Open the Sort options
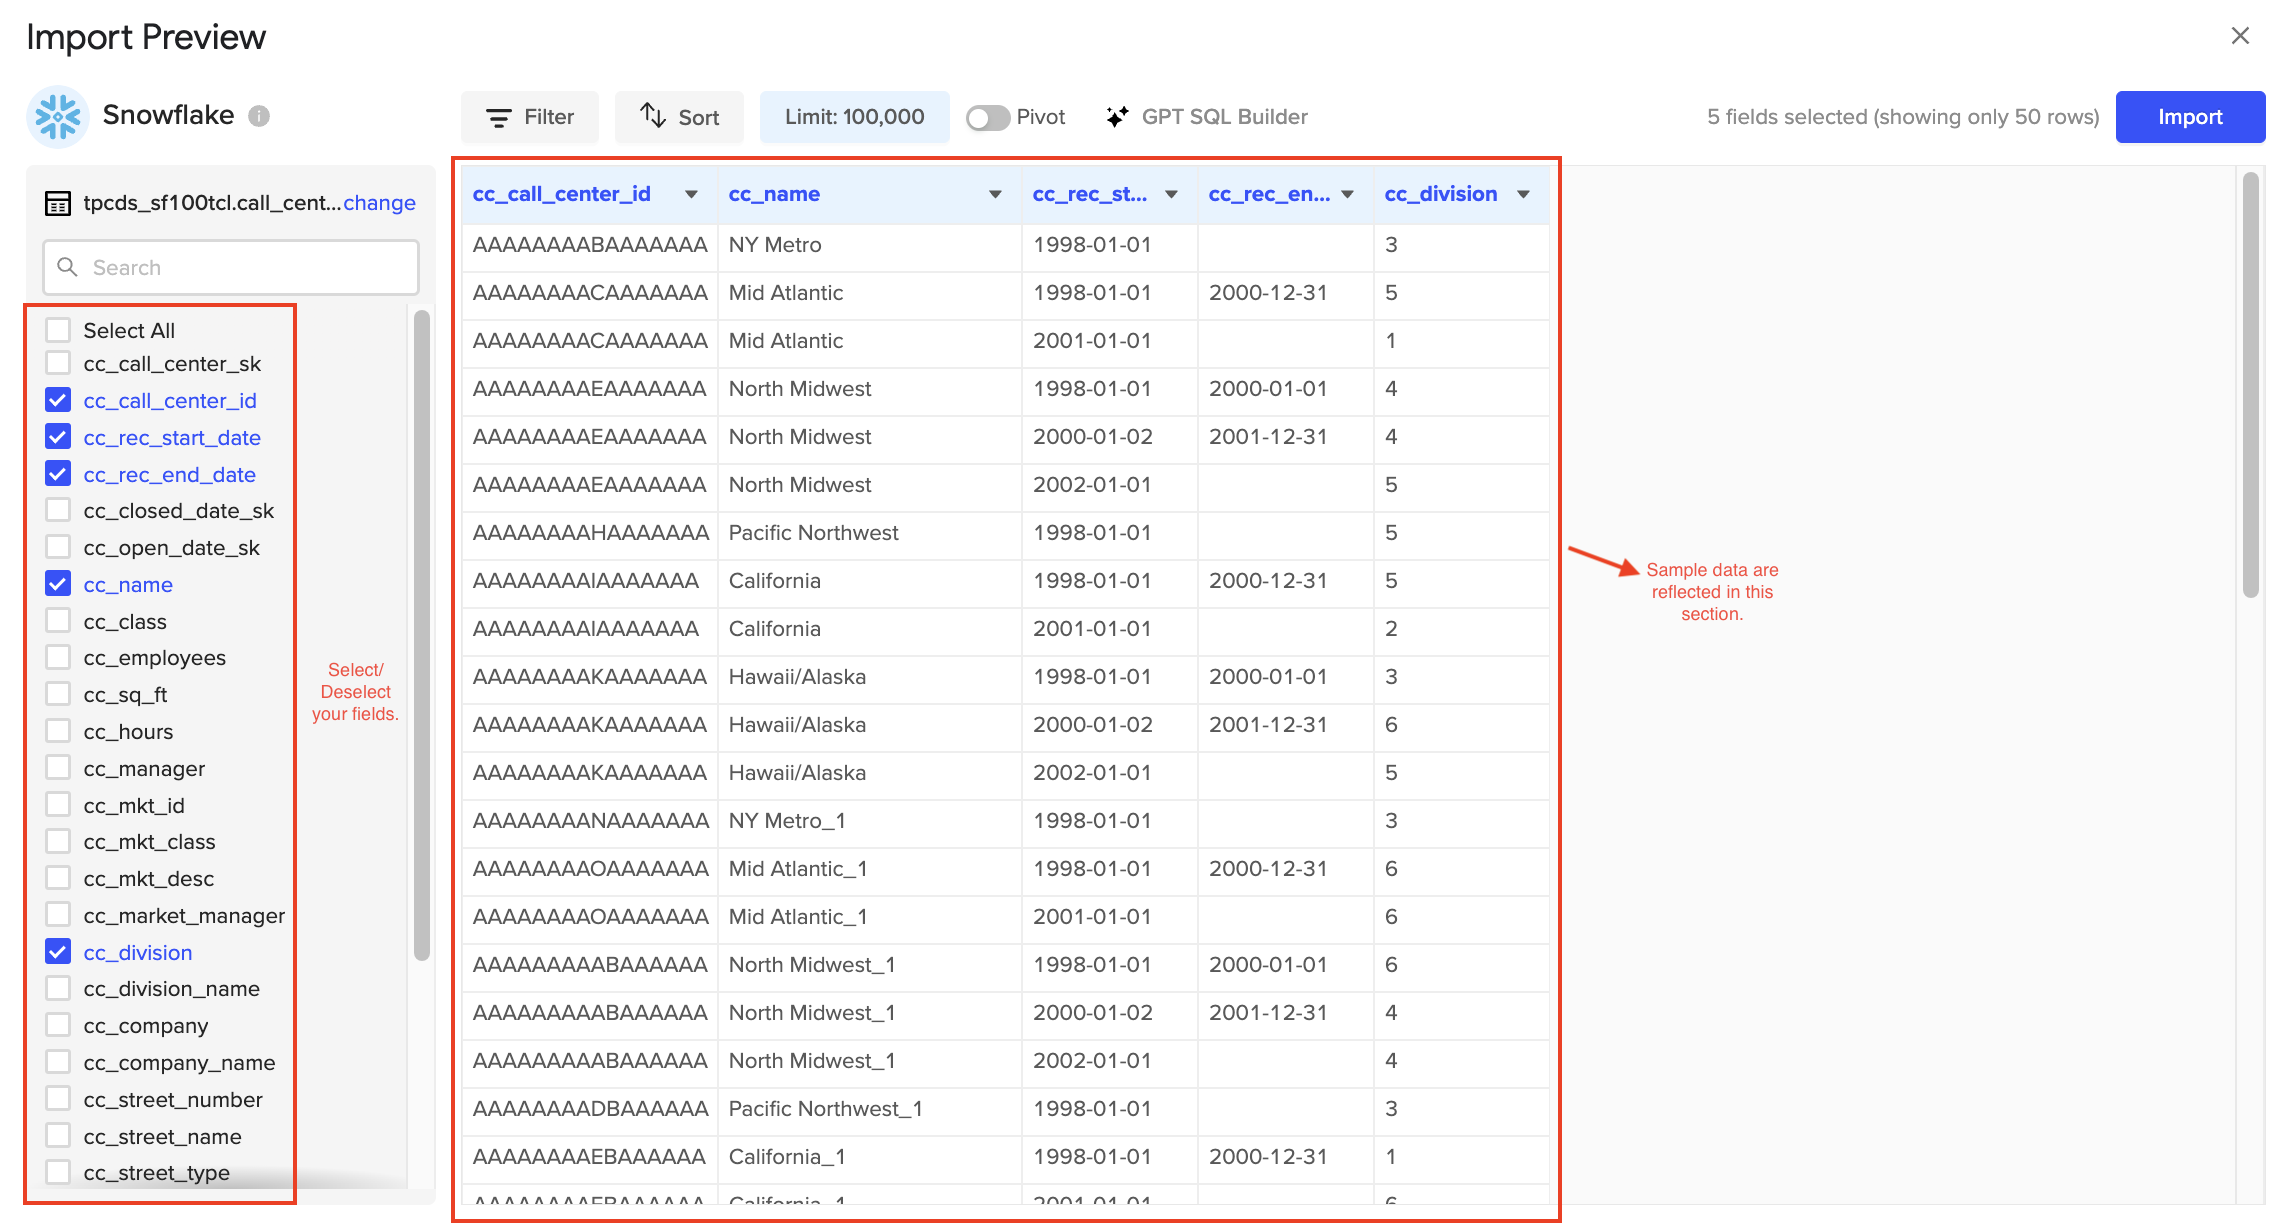This screenshot has height=1226, width=2294. pyautogui.click(x=680, y=117)
